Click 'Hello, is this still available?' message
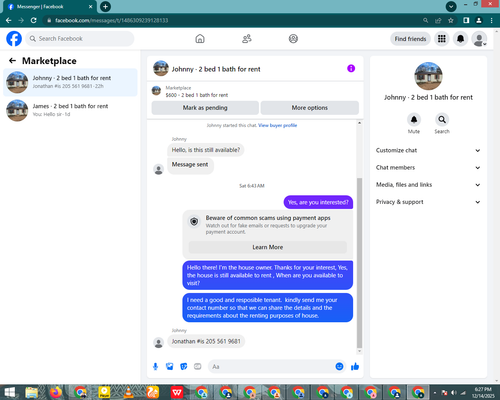 pyautogui.click(x=206, y=150)
